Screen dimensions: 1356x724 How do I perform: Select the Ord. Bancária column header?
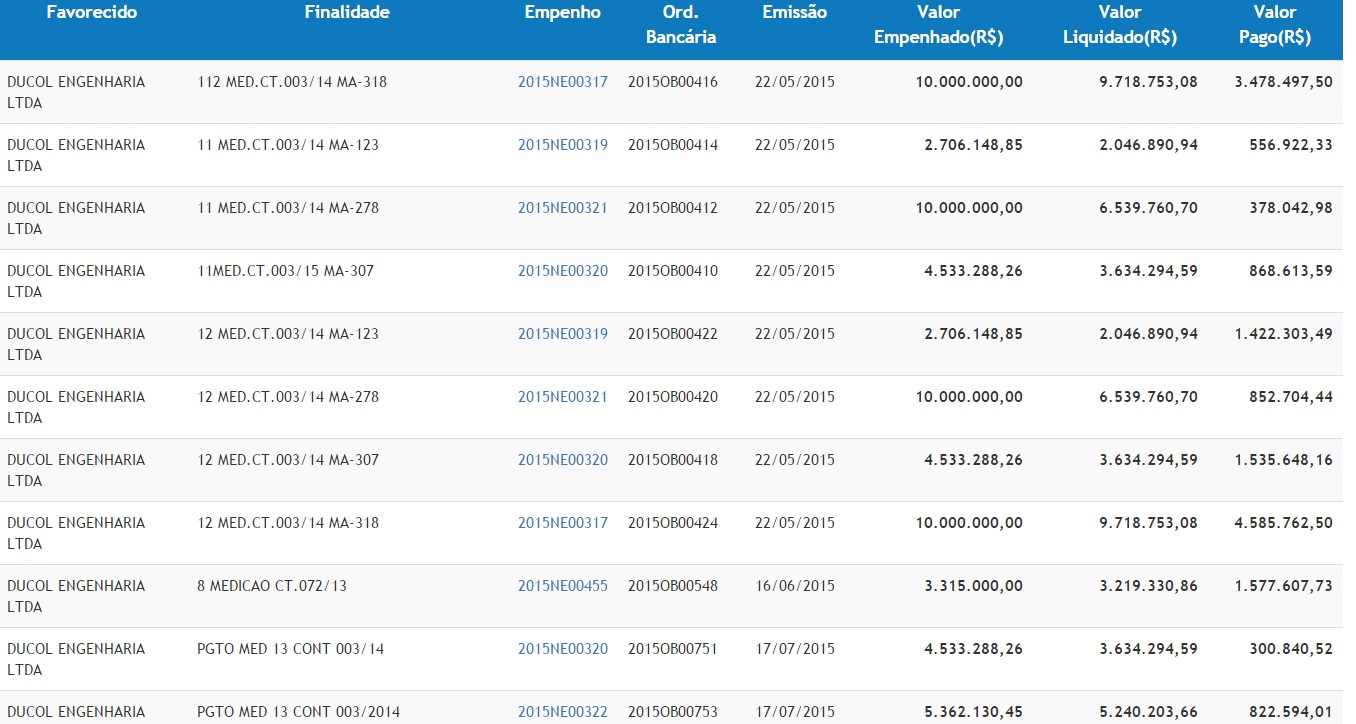pyautogui.click(x=680, y=25)
